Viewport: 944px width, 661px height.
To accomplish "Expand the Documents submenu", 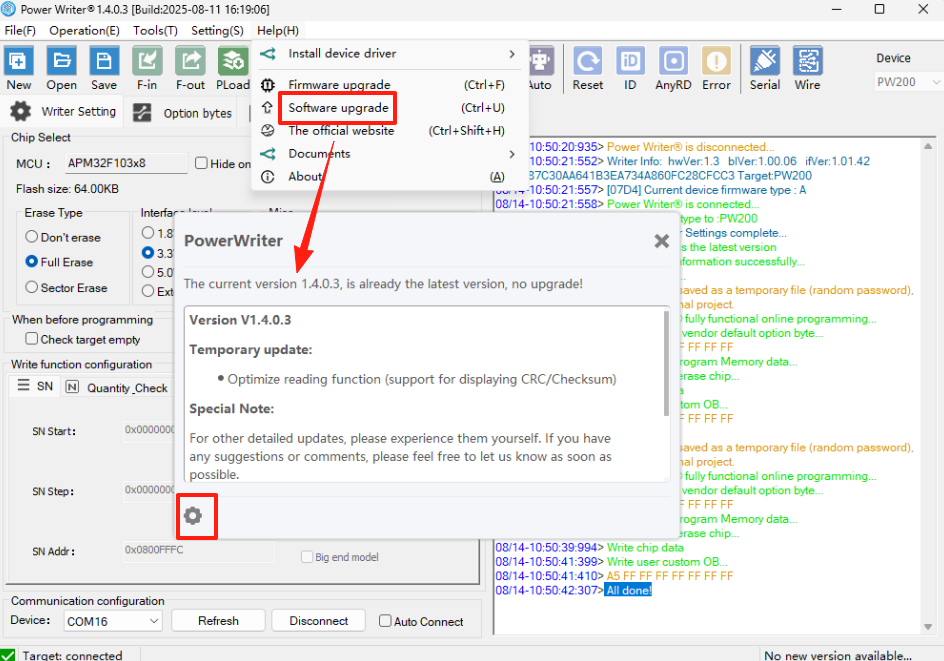I will pyautogui.click(x=390, y=154).
